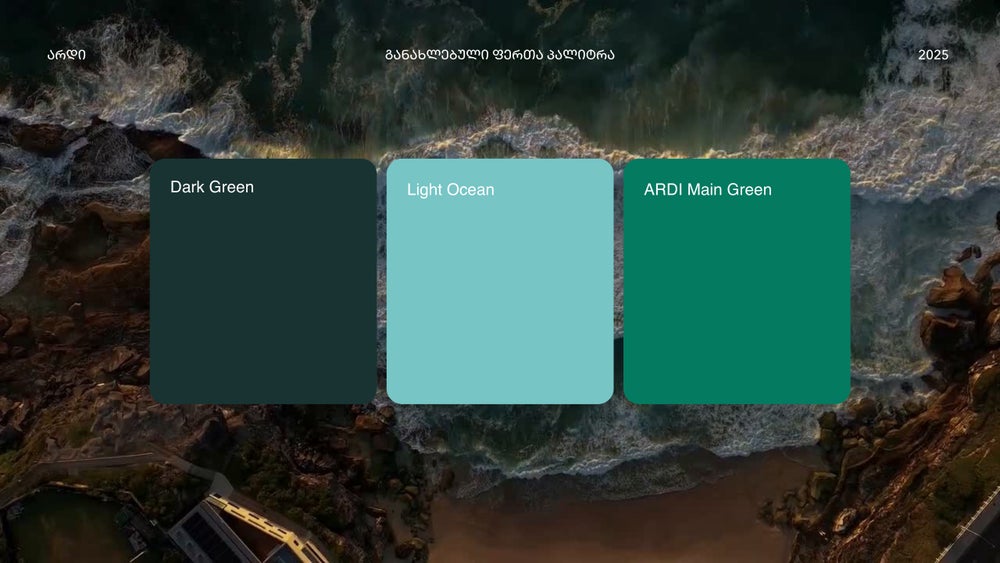1000x563 pixels.
Task: Select the ARDI Main Green color card
Action: coord(737,281)
